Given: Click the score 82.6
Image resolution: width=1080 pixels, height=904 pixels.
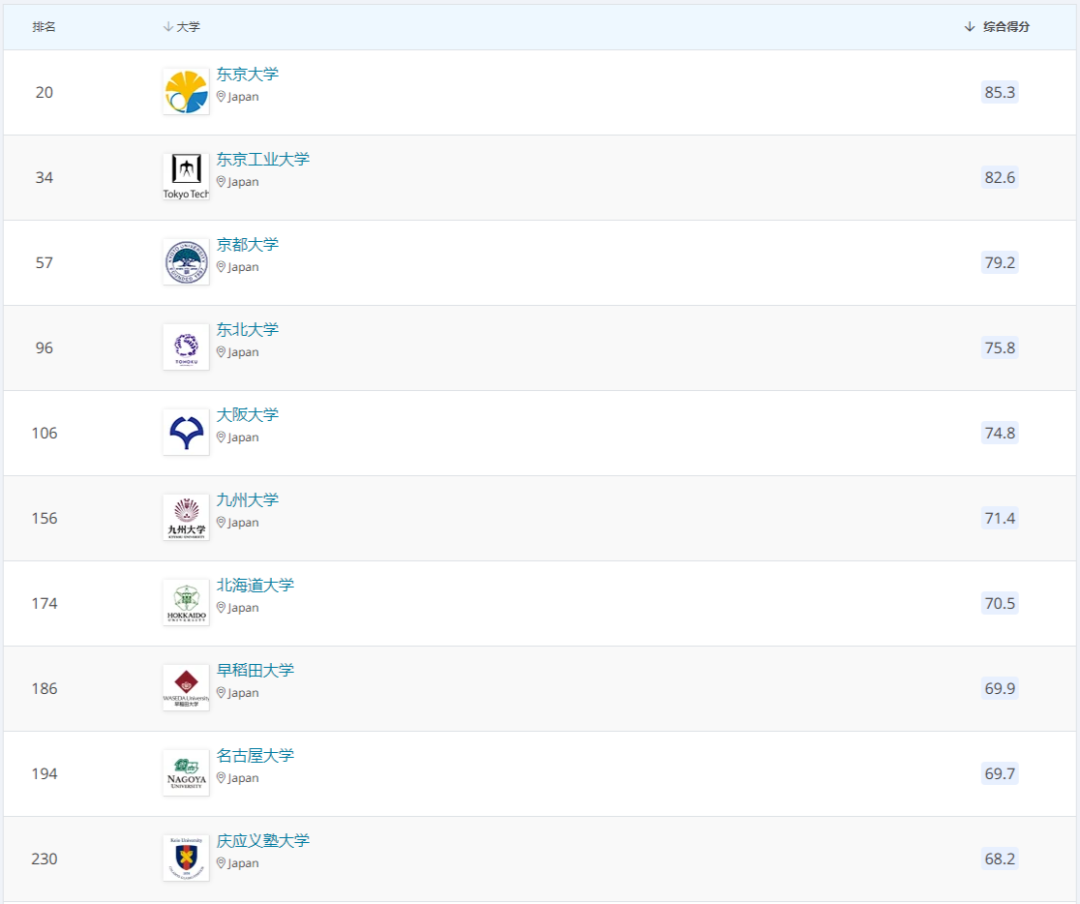Looking at the screenshot, I should tap(999, 177).
